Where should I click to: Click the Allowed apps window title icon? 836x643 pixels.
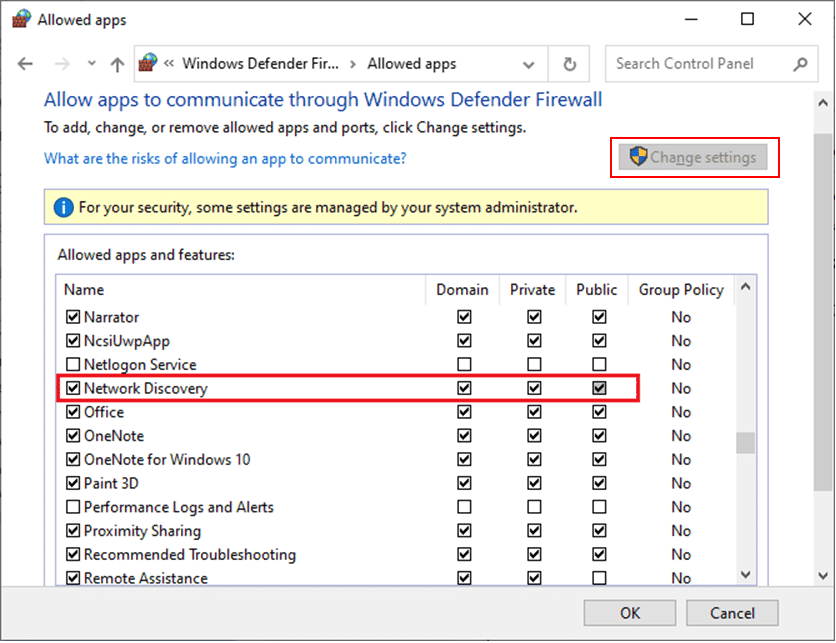coord(22,18)
